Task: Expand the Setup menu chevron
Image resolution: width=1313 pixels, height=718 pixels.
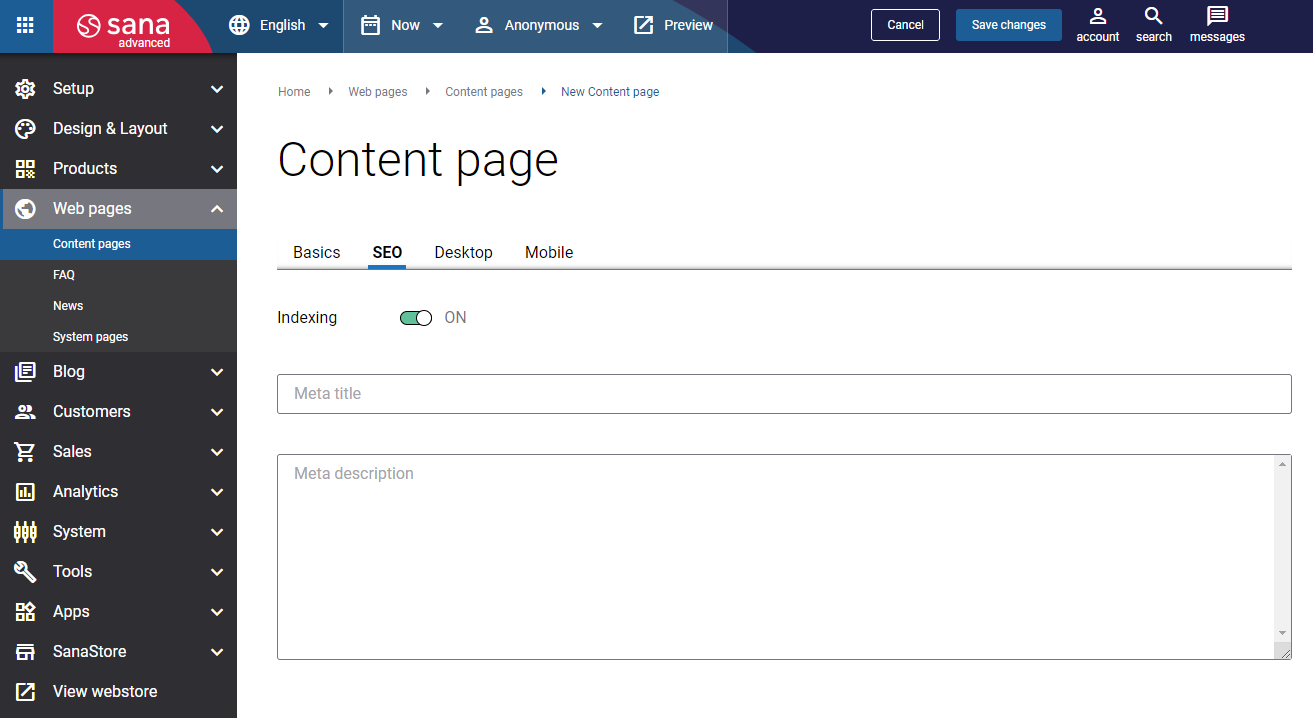Action: pyautogui.click(x=217, y=89)
